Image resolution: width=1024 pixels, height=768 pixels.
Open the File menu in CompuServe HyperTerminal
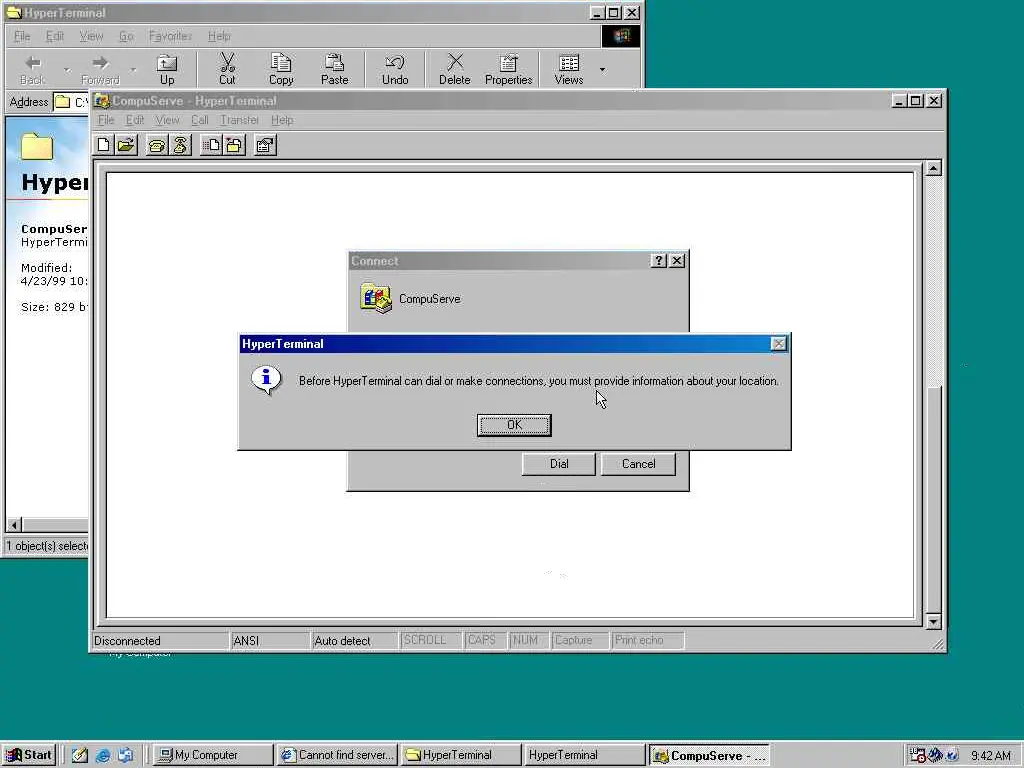pos(106,120)
